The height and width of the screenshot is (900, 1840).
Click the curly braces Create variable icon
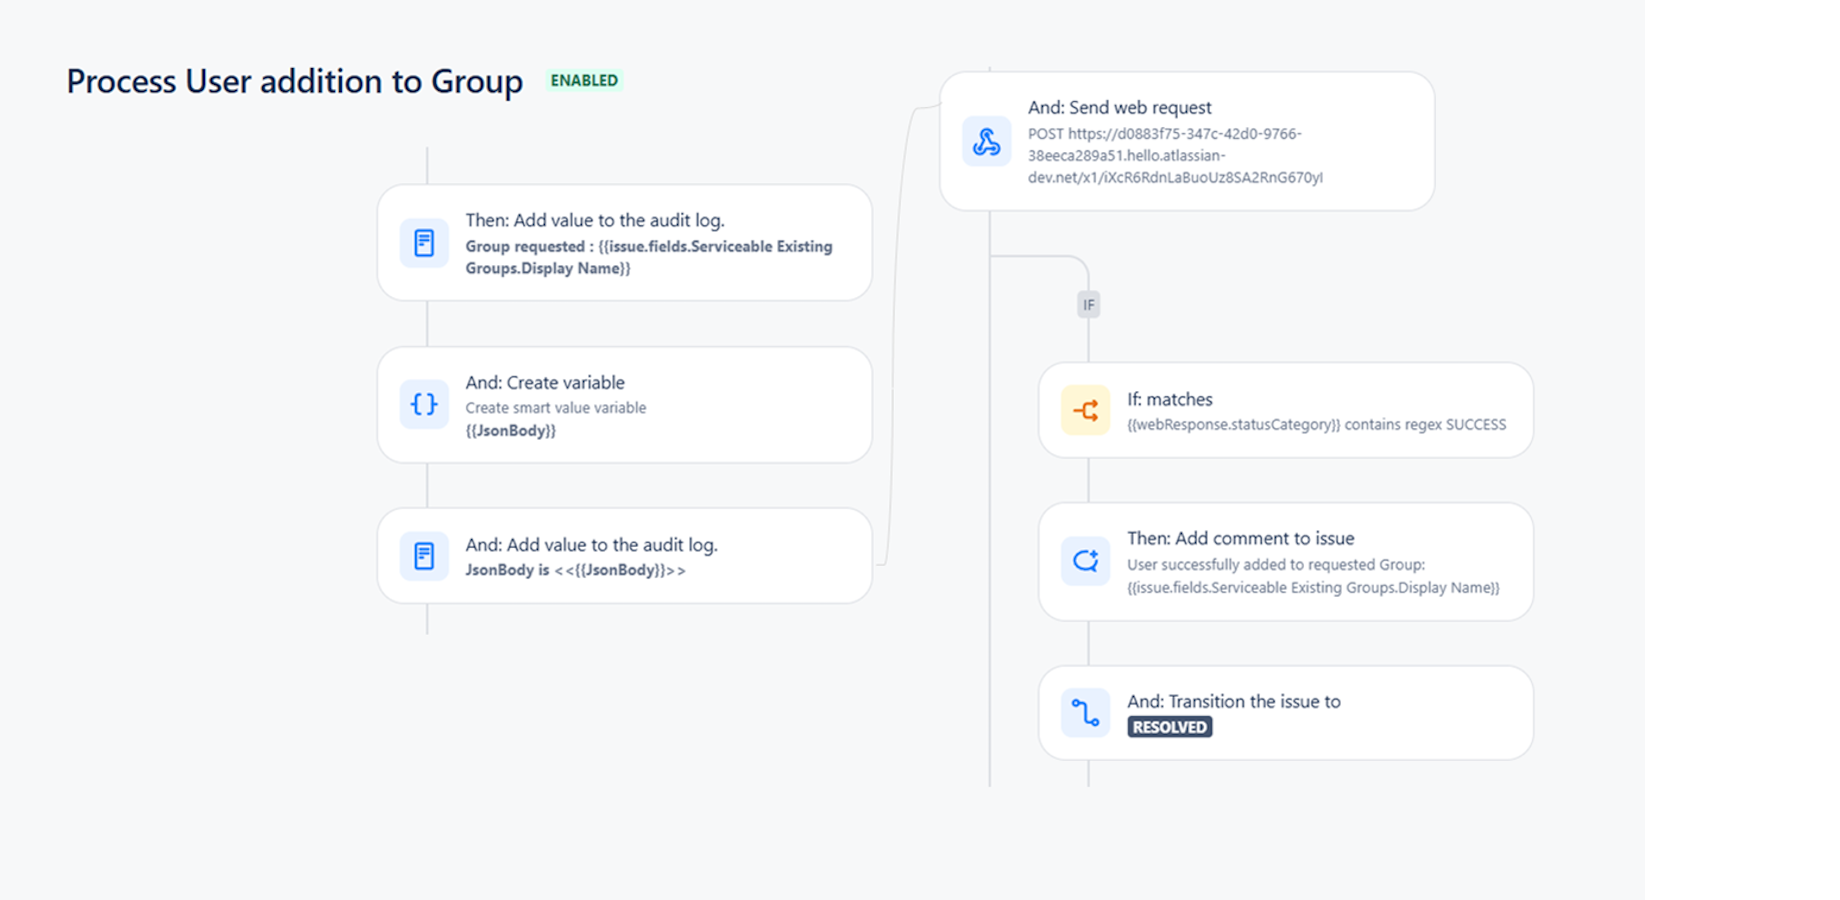[424, 405]
